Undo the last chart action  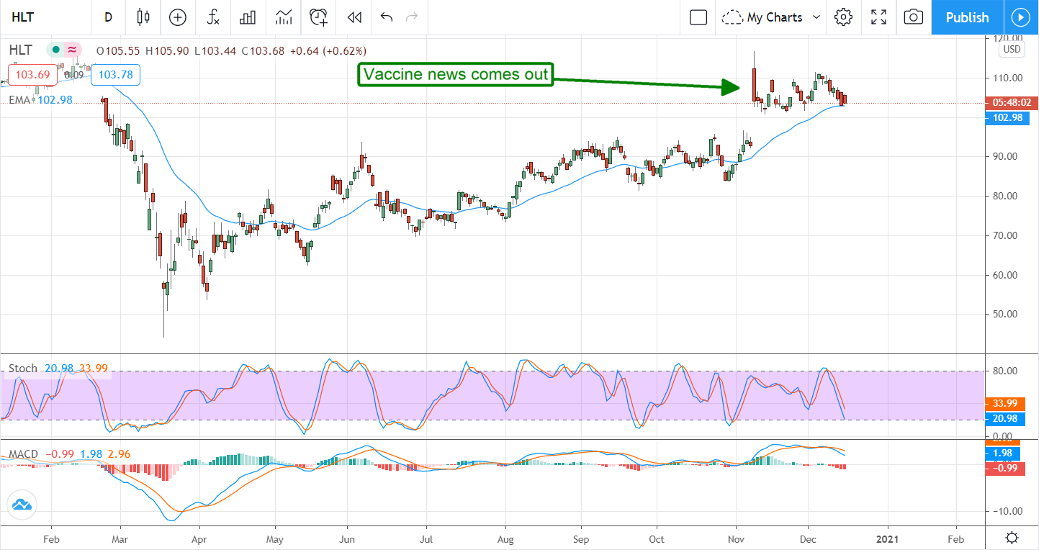(387, 17)
